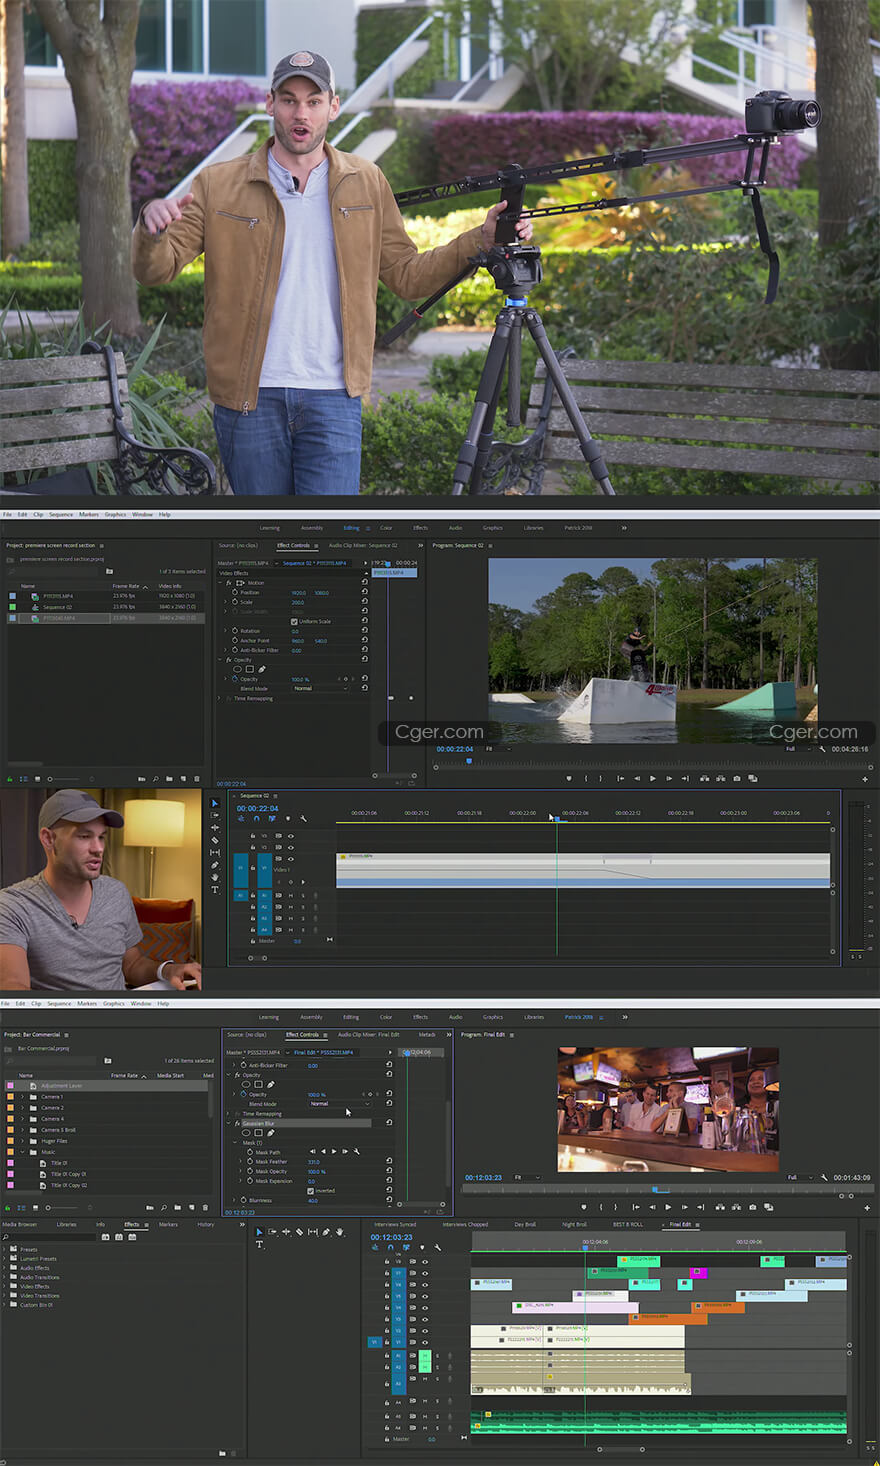This screenshot has height=1466, width=880.
Task: Collapse the Music bin
Action: (x=22, y=1152)
